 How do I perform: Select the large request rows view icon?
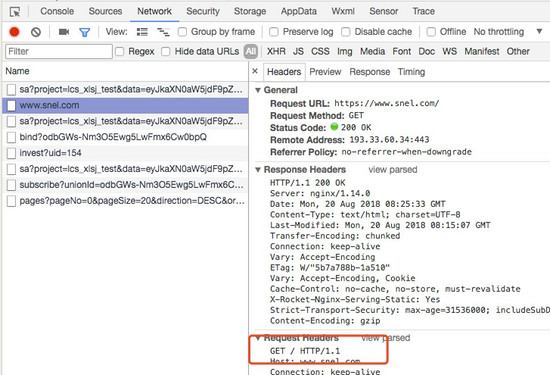point(142,32)
